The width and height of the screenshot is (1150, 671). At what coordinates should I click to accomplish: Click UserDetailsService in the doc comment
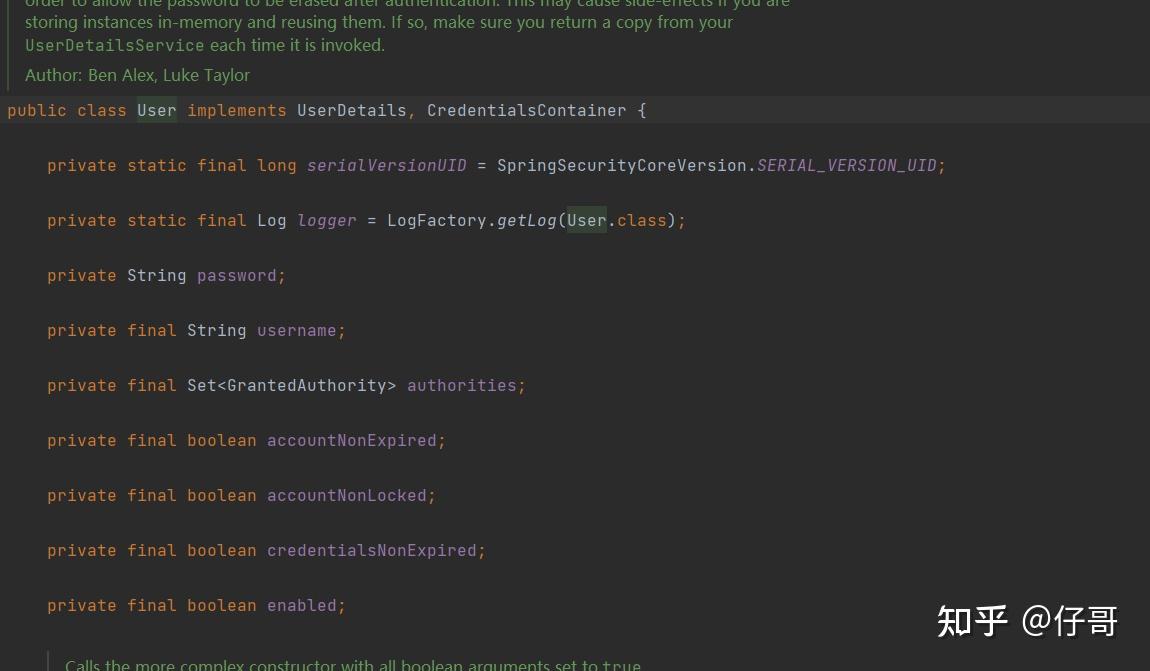(x=114, y=45)
